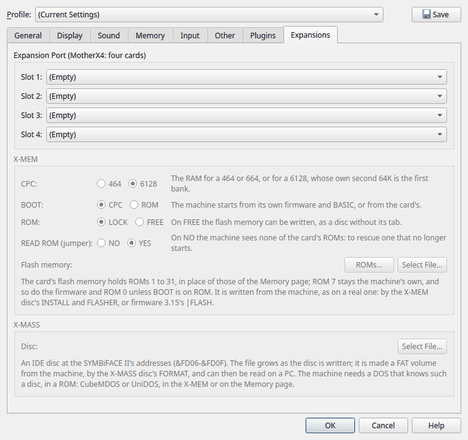Select the 6128 CPC radio button
Image resolution: width=468 pixels, height=440 pixels.
(x=143, y=184)
